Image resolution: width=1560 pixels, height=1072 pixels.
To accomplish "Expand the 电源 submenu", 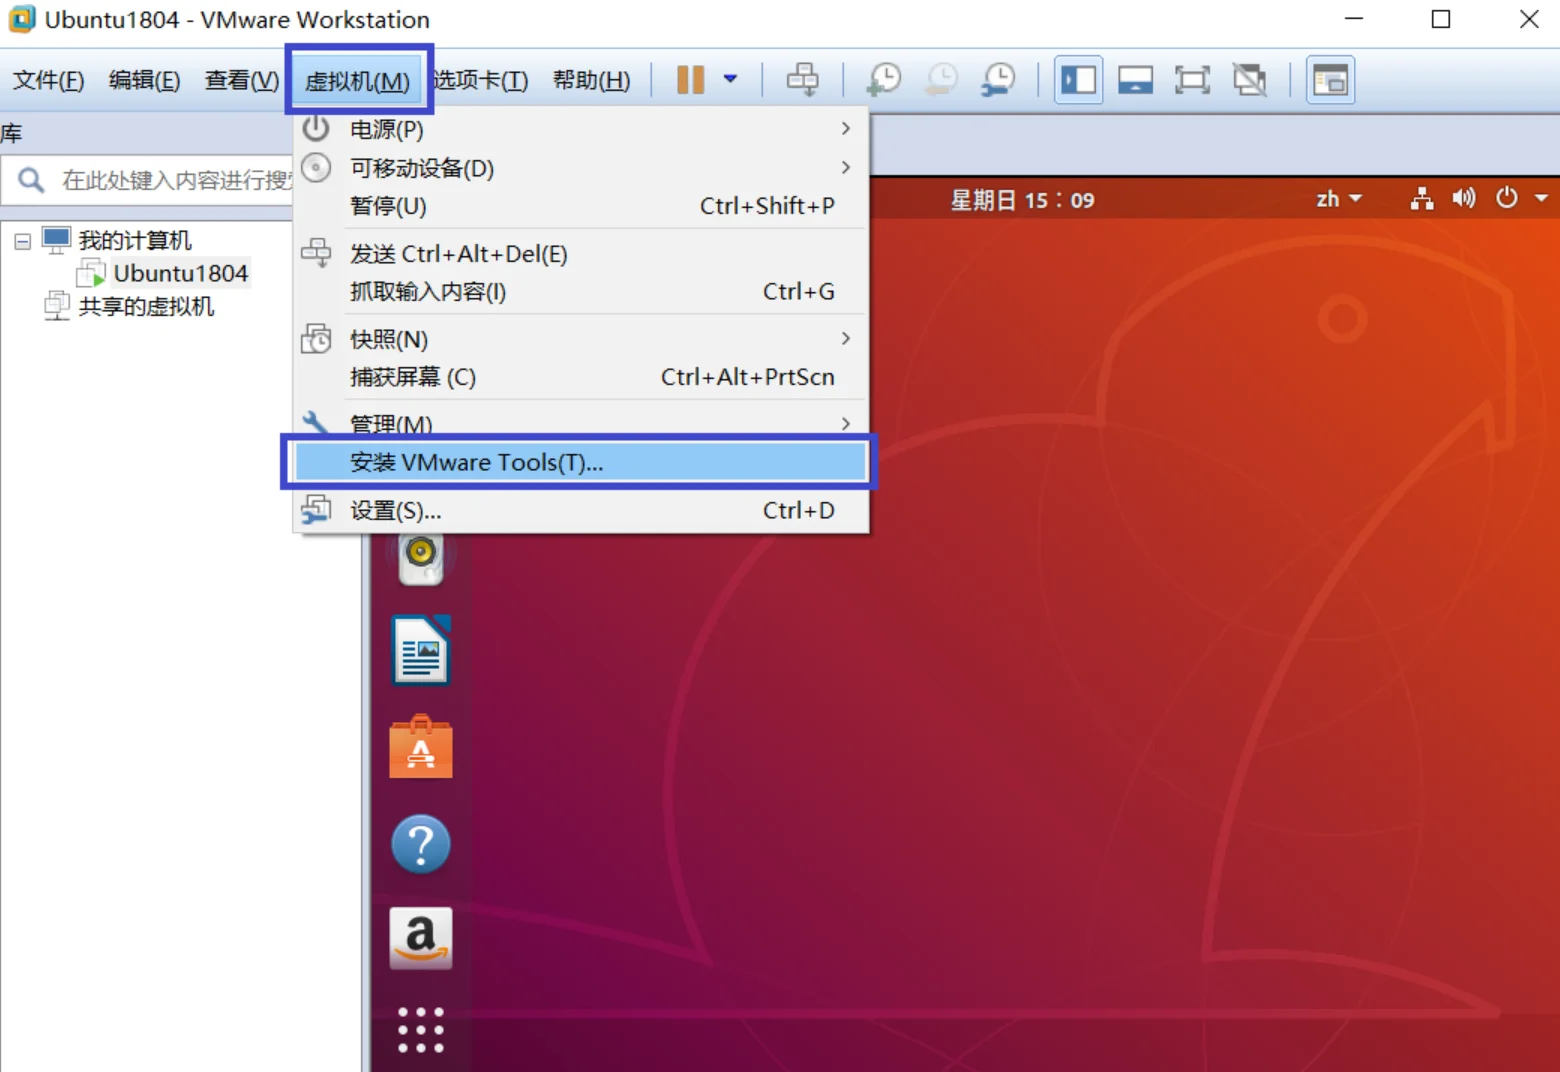I will [385, 128].
